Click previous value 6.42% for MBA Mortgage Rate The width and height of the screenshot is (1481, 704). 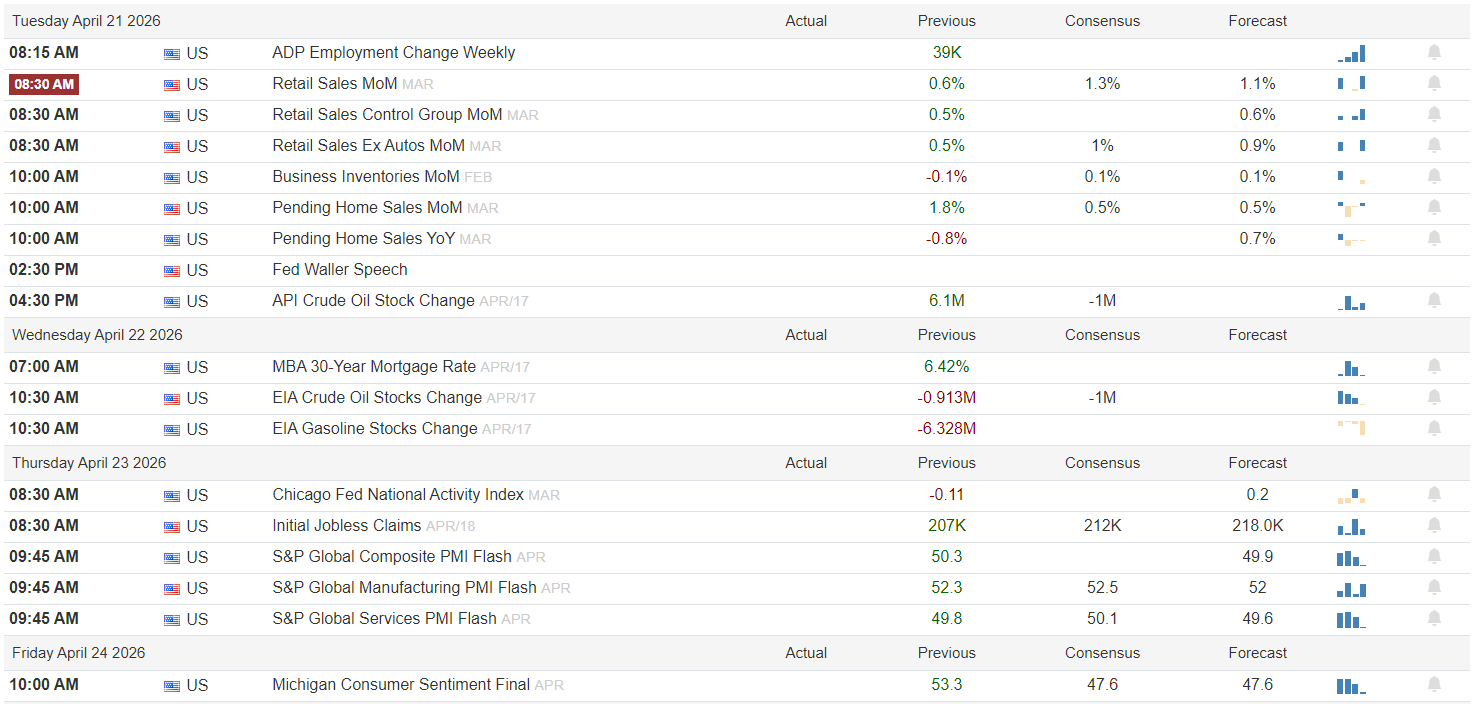tap(947, 366)
